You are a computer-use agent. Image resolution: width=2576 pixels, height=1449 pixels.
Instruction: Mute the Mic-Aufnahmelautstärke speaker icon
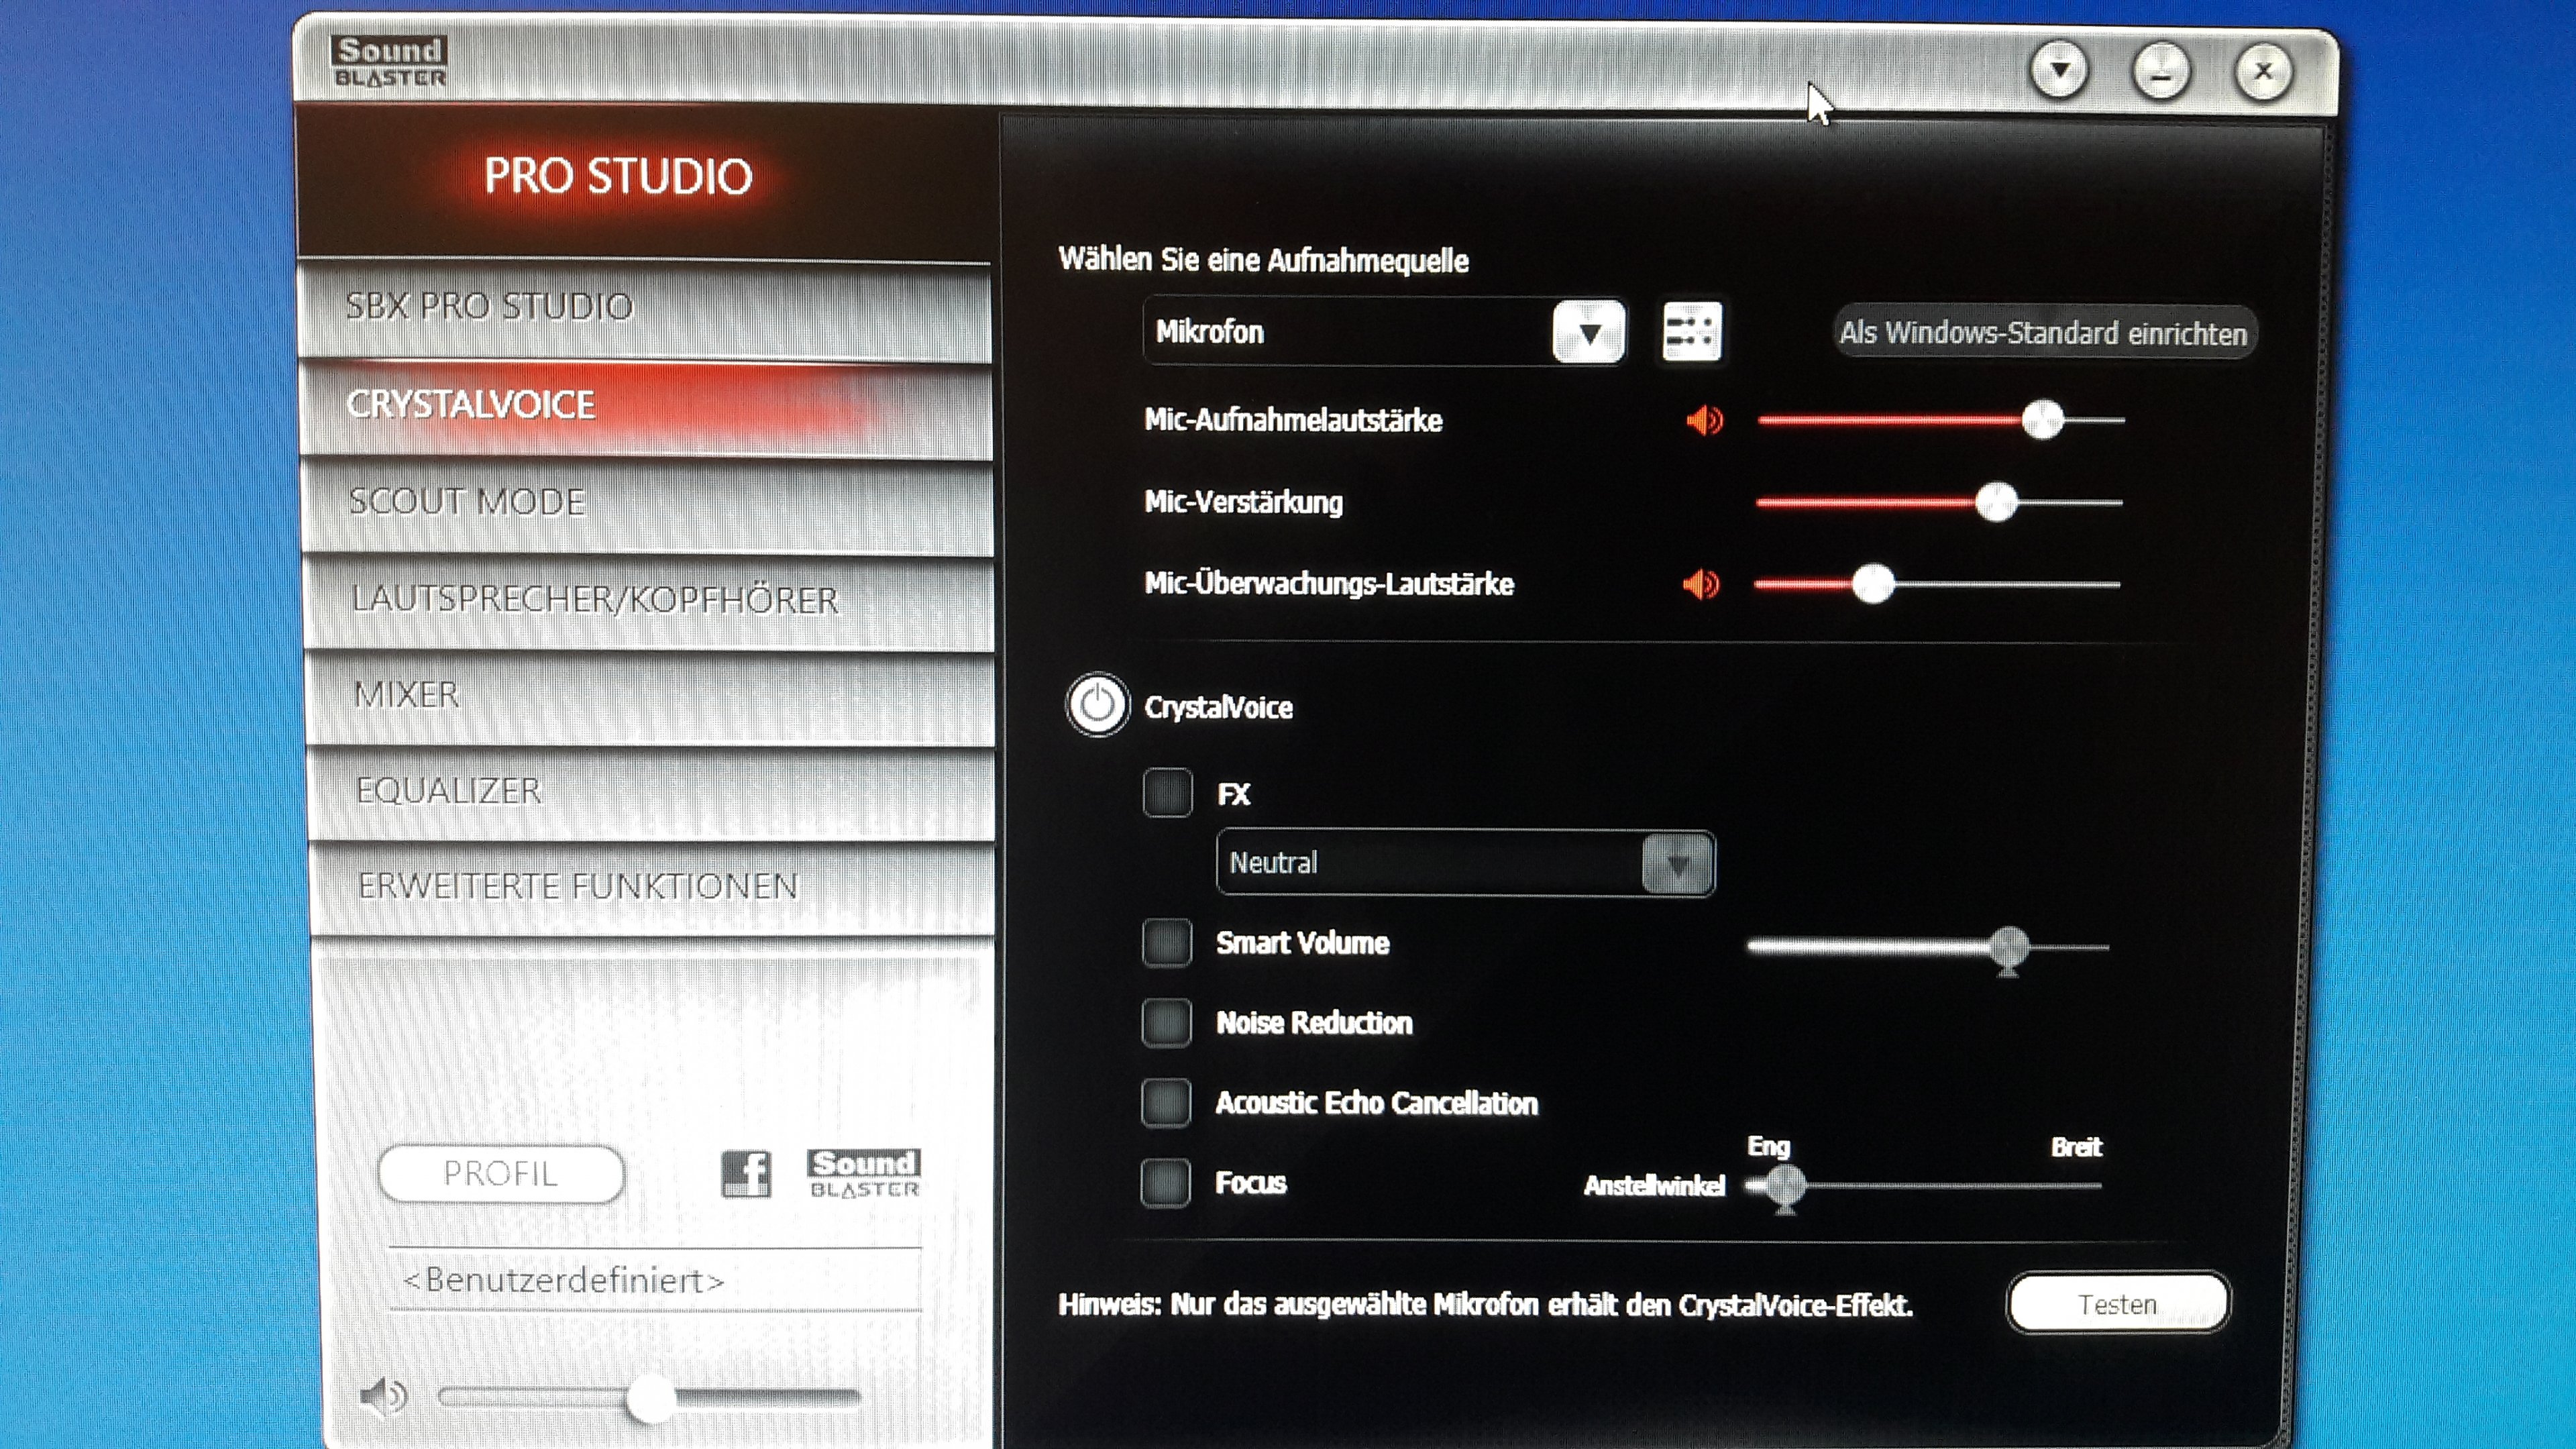[x=1704, y=420]
